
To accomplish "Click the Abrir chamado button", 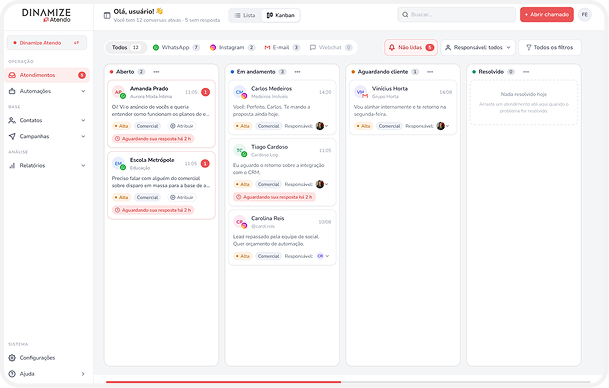I will [x=547, y=15].
